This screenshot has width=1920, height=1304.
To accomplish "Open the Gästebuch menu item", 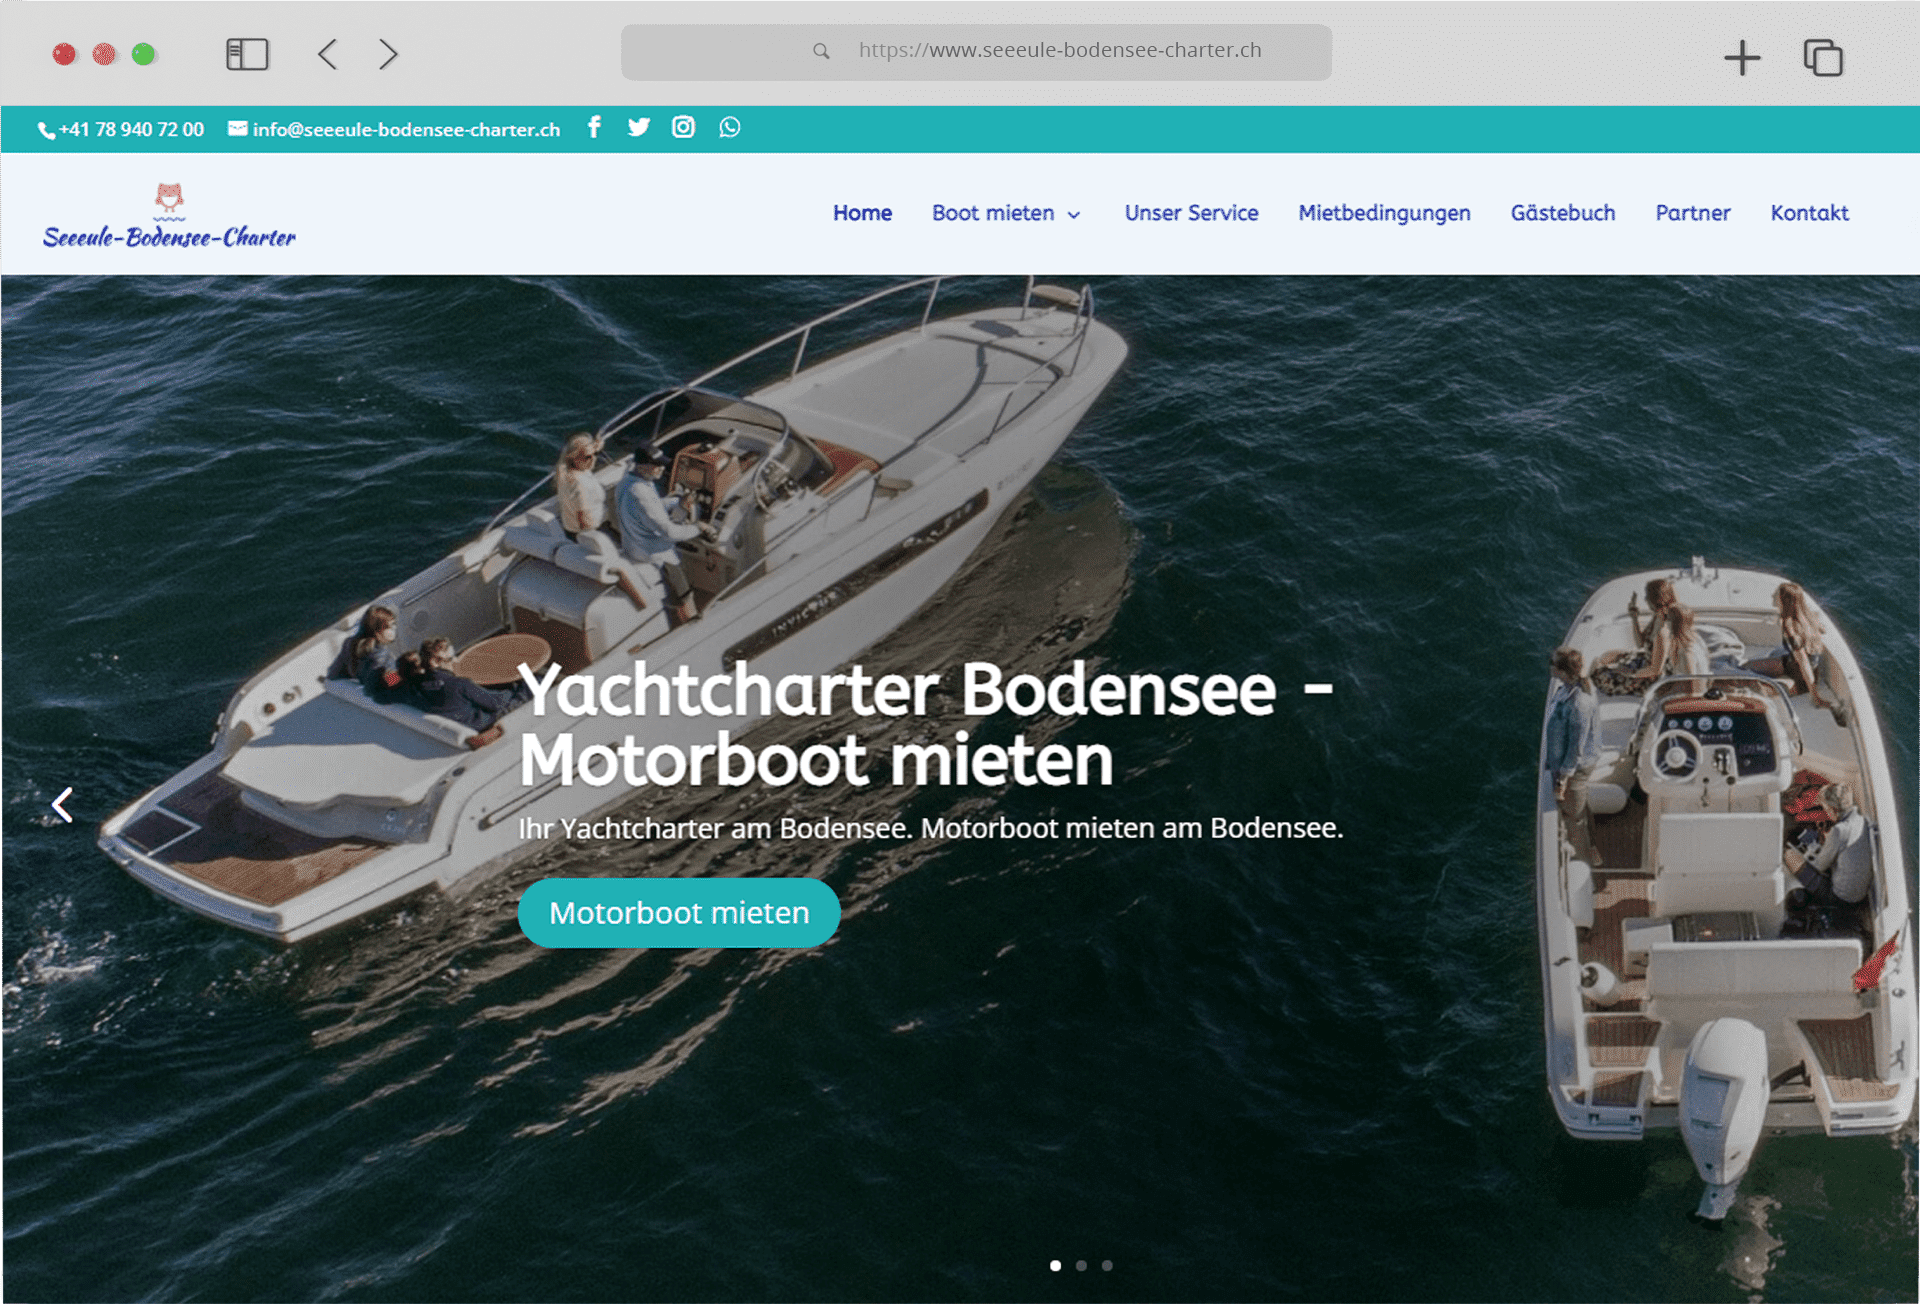I will point(1562,213).
